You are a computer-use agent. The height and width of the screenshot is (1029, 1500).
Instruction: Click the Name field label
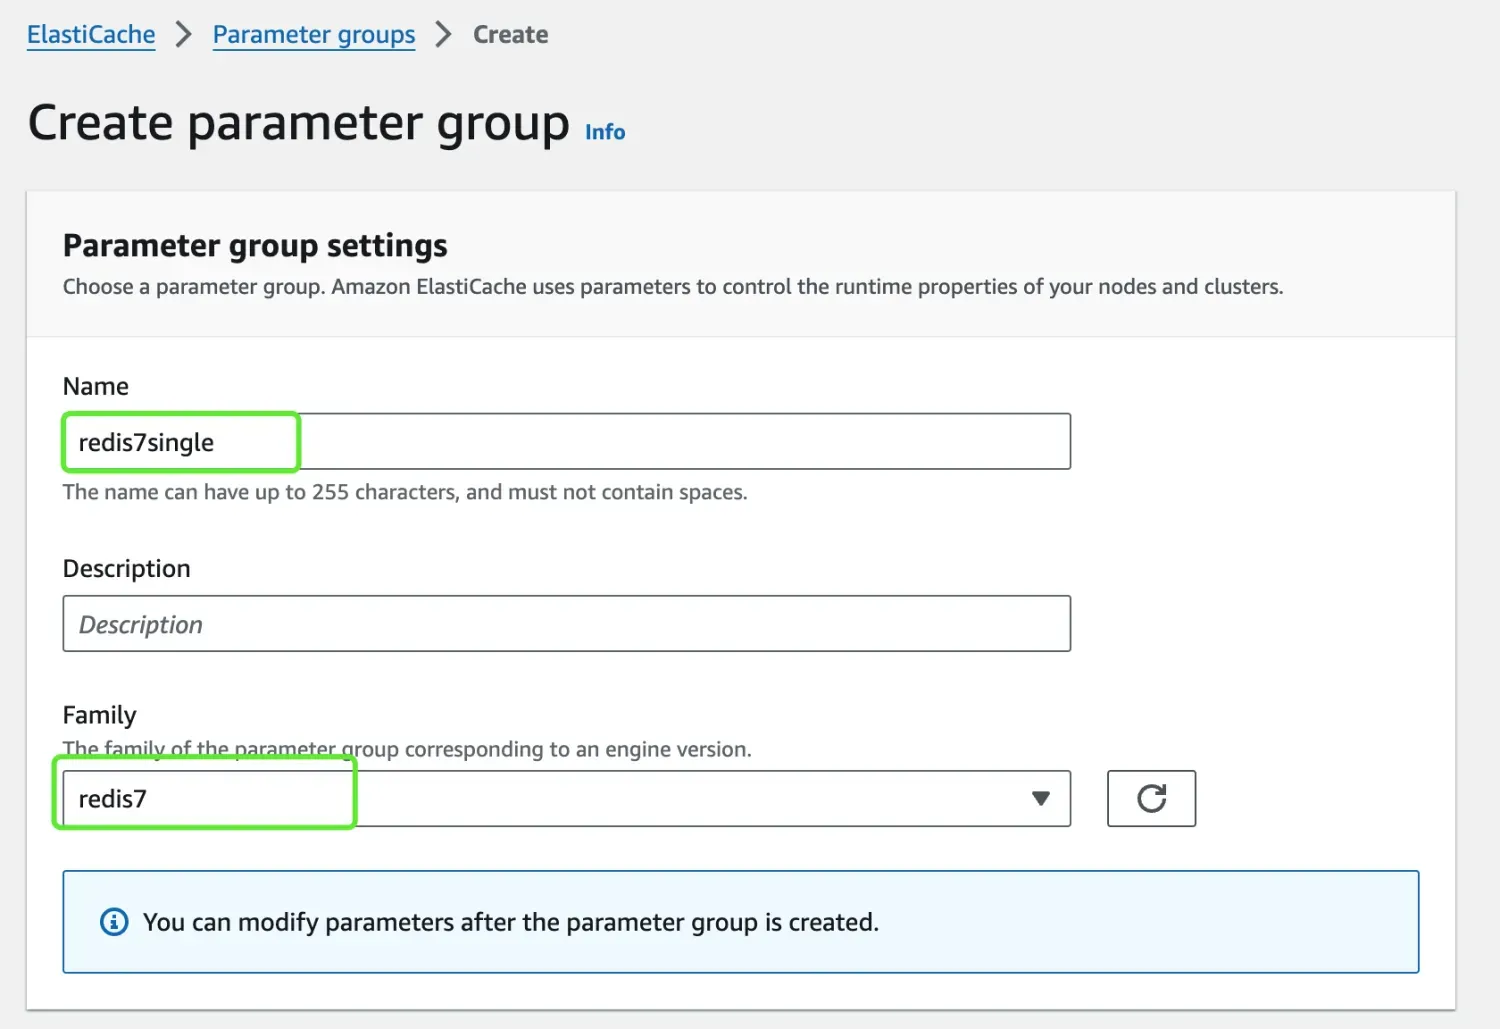(x=96, y=386)
